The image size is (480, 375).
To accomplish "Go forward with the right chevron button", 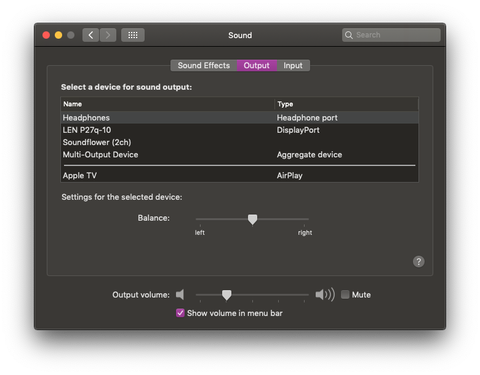I will tap(108, 35).
